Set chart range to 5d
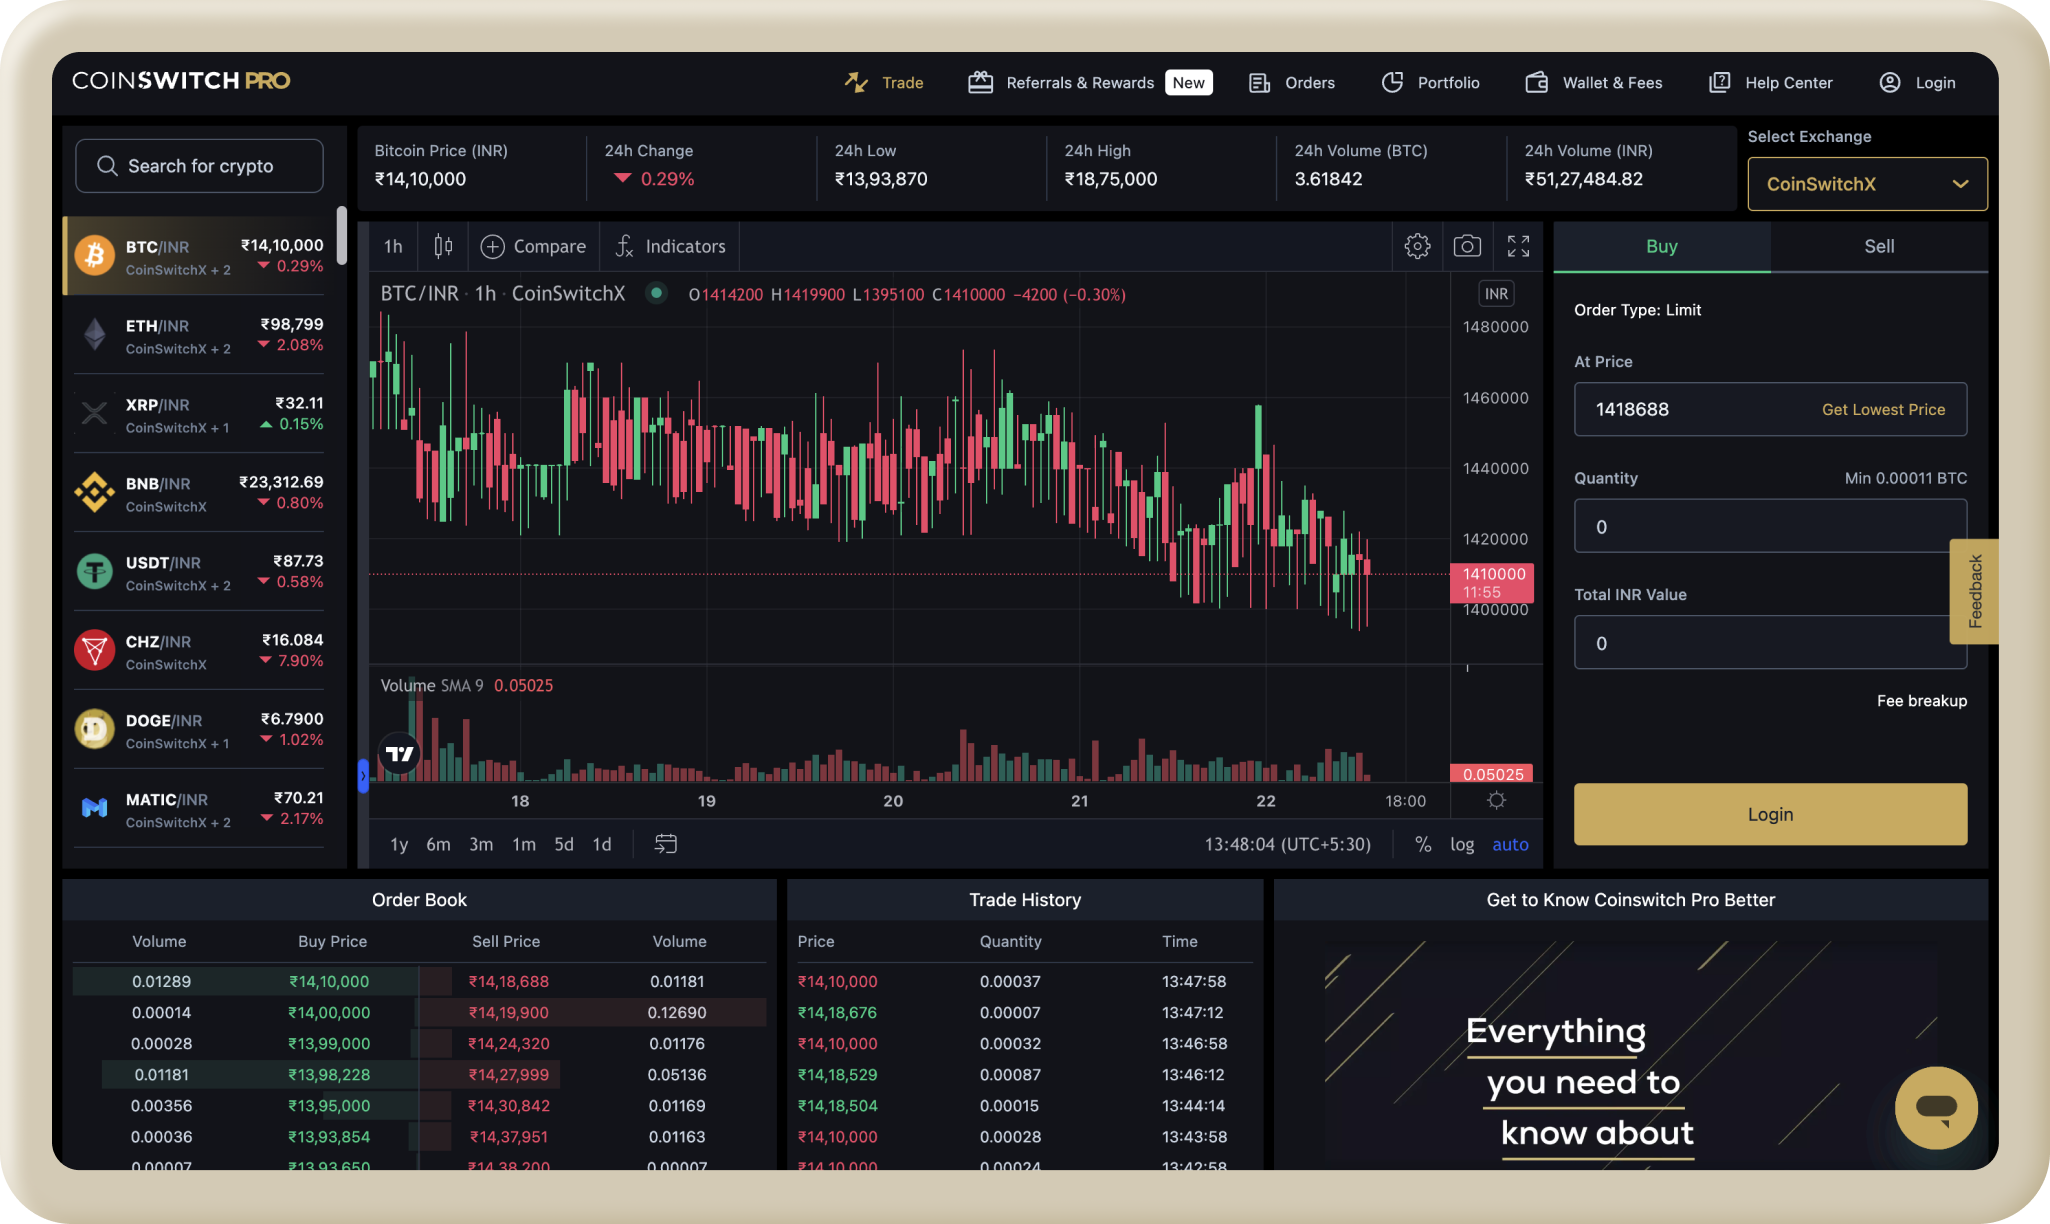 tap(564, 844)
